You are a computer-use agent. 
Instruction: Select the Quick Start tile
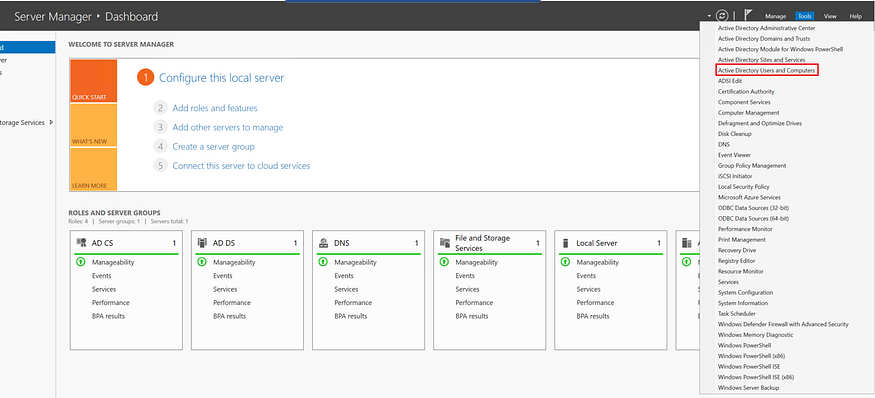point(93,81)
